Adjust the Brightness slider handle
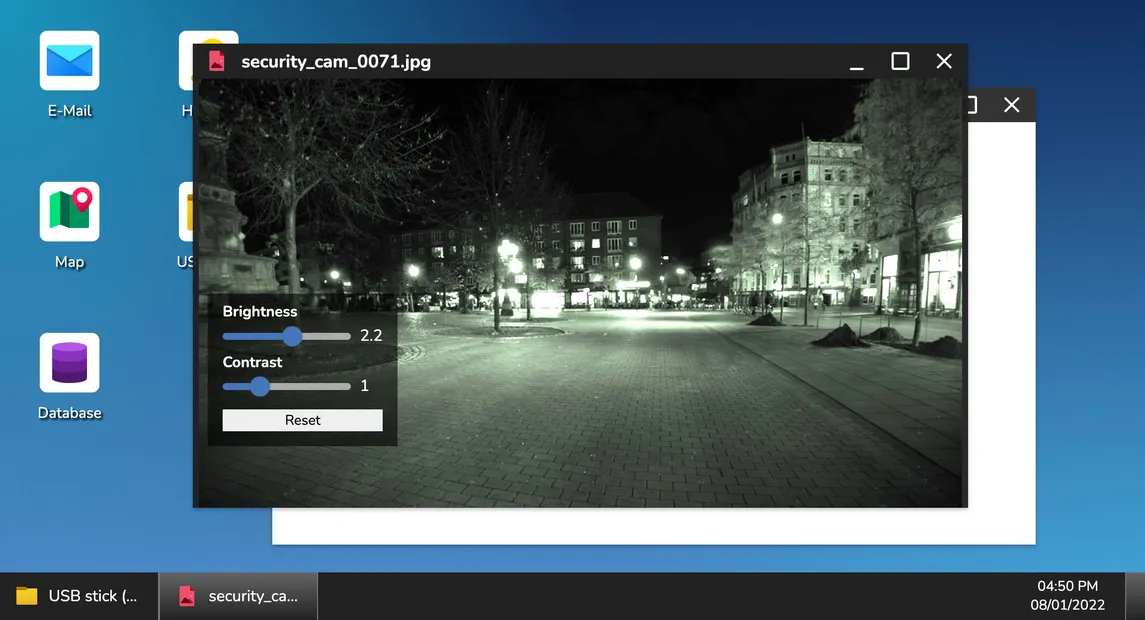This screenshot has height=620, width=1145. tap(292, 336)
